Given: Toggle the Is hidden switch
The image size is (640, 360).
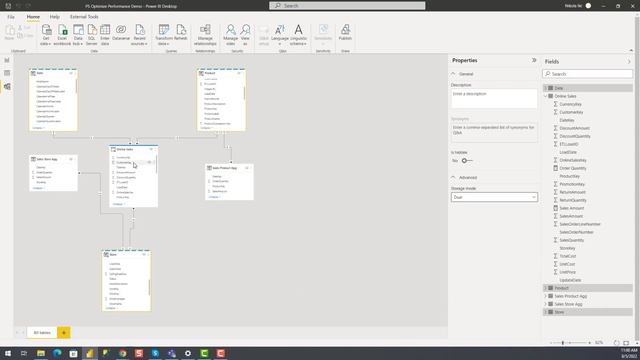Looking at the screenshot, I should (x=467, y=161).
